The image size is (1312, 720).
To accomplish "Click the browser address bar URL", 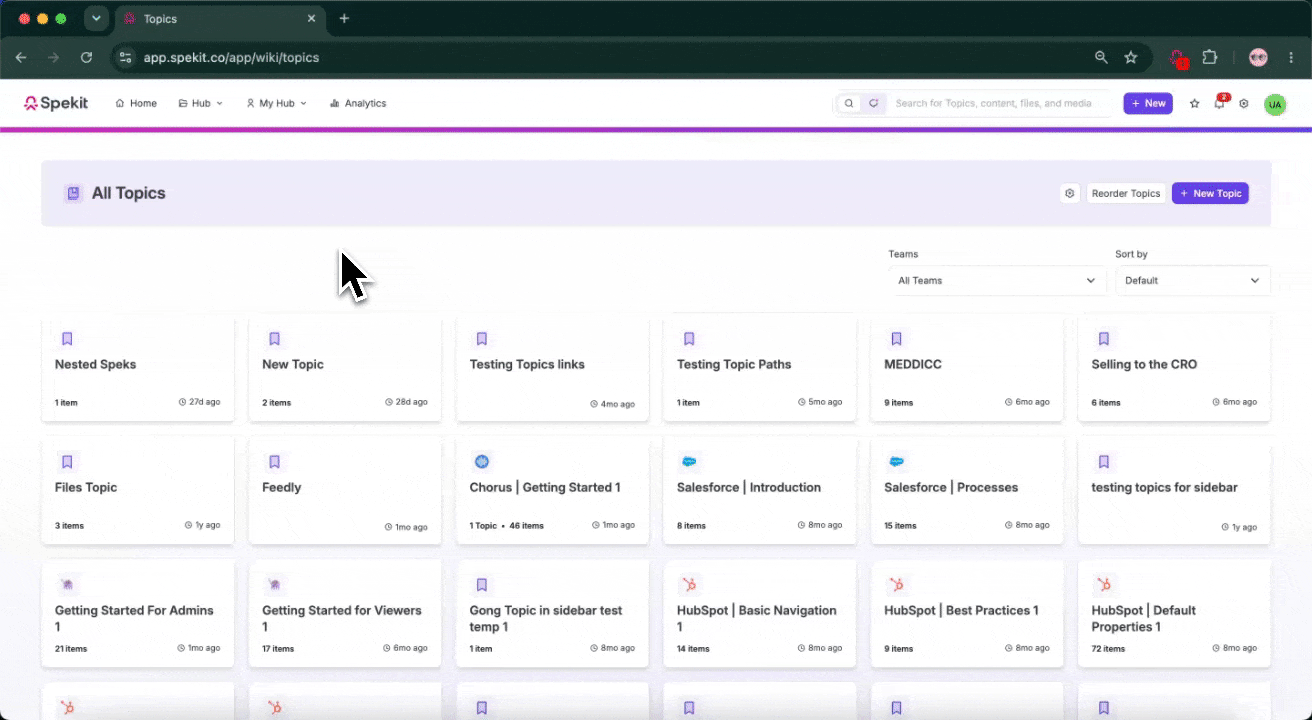I will (x=231, y=58).
